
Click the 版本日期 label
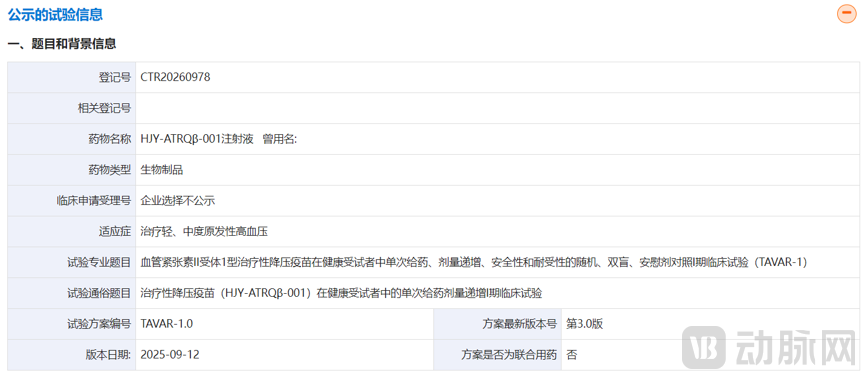click(109, 355)
